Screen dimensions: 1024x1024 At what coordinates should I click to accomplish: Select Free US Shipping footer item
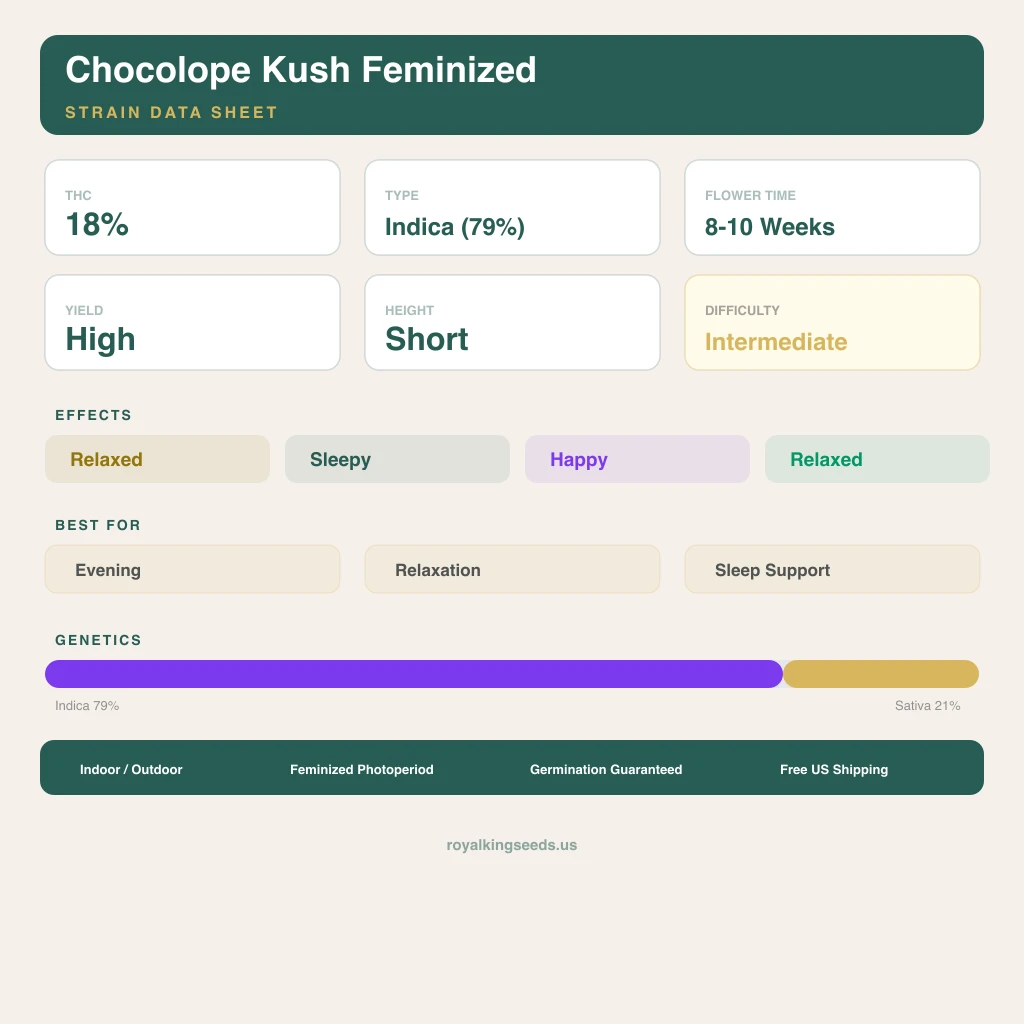click(834, 769)
